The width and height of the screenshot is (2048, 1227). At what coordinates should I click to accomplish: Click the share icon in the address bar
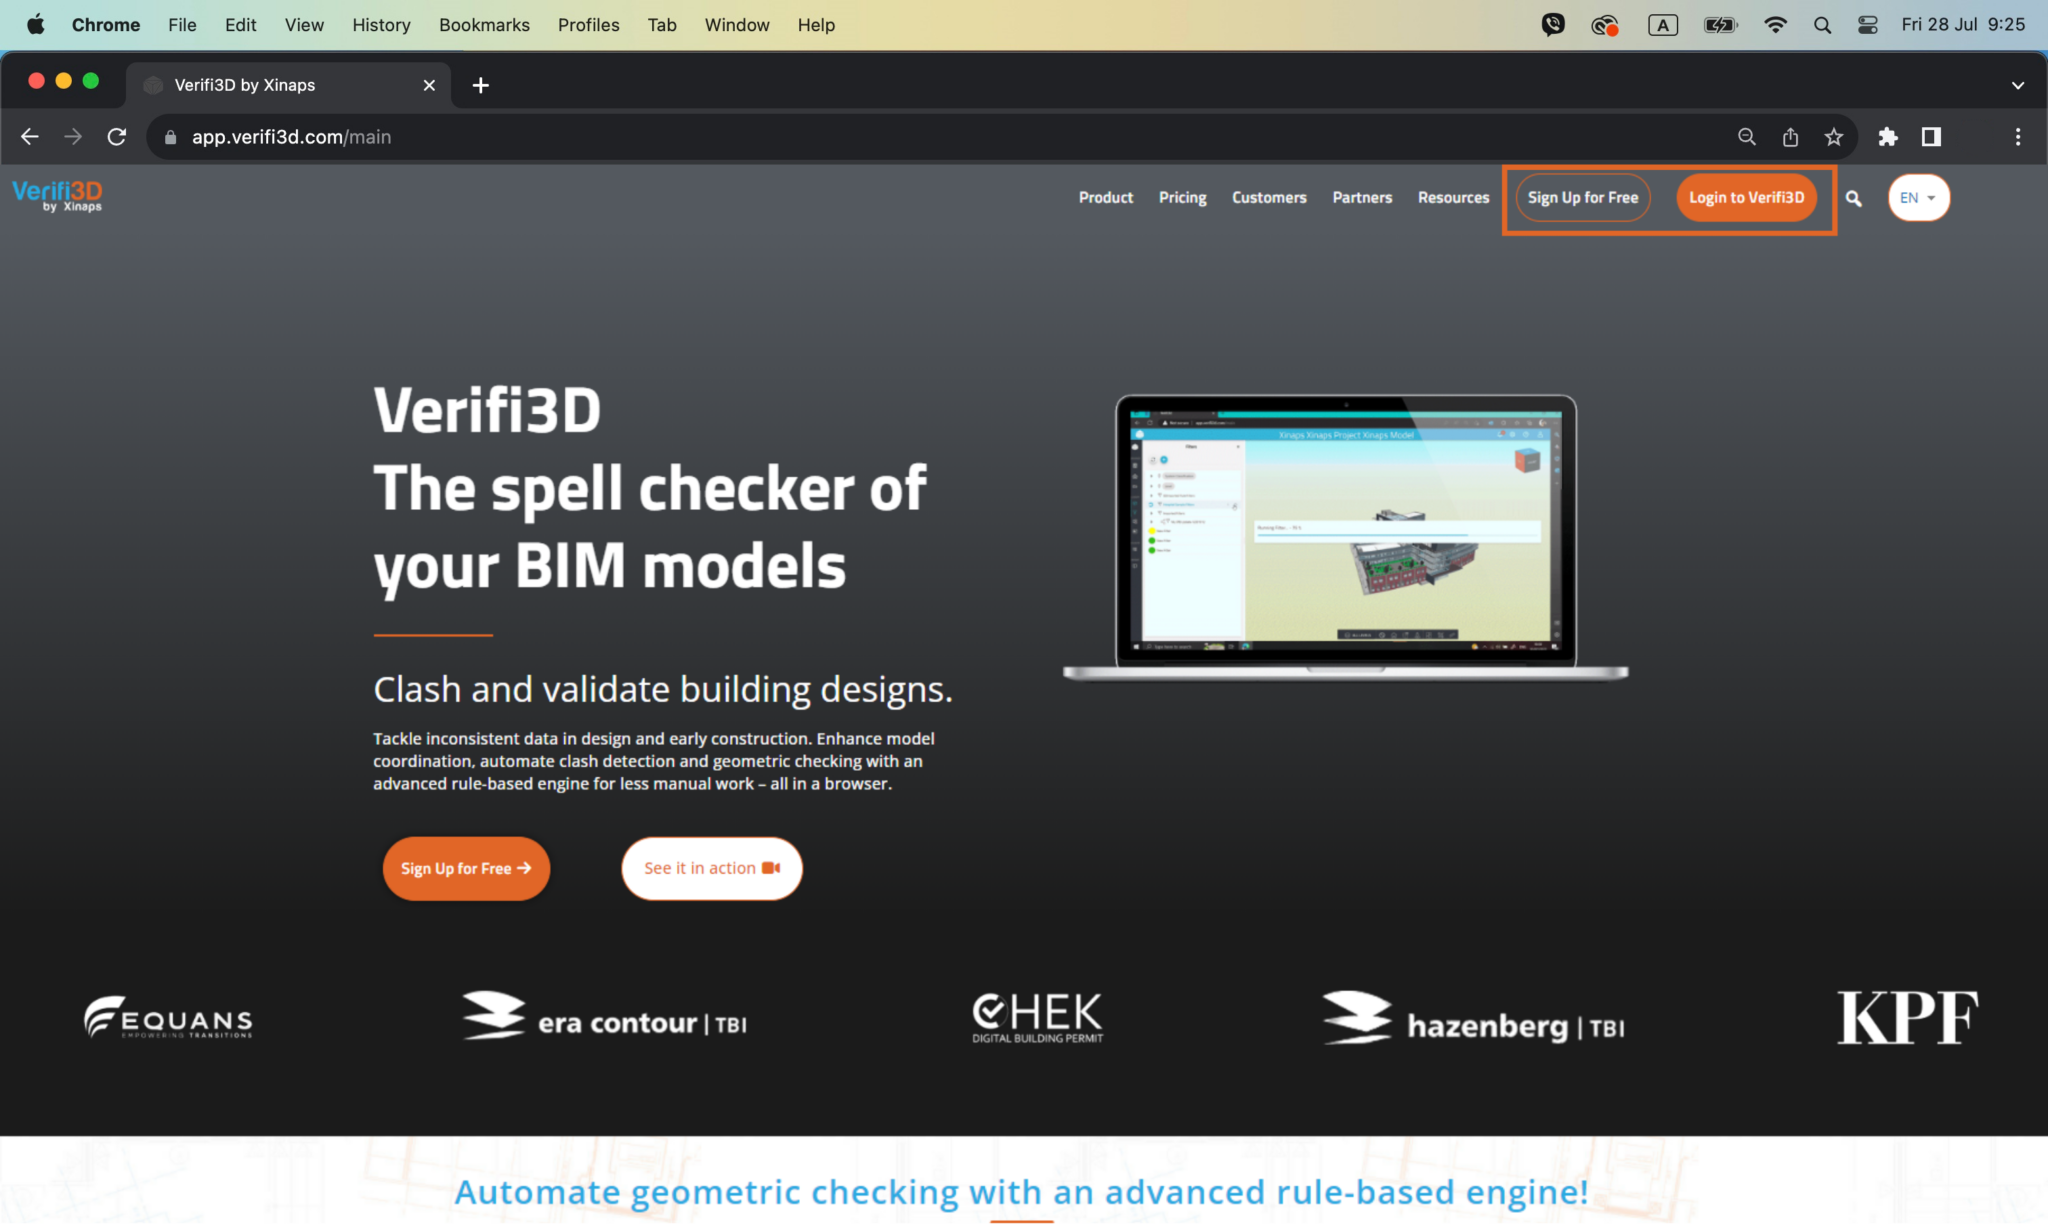click(1789, 137)
